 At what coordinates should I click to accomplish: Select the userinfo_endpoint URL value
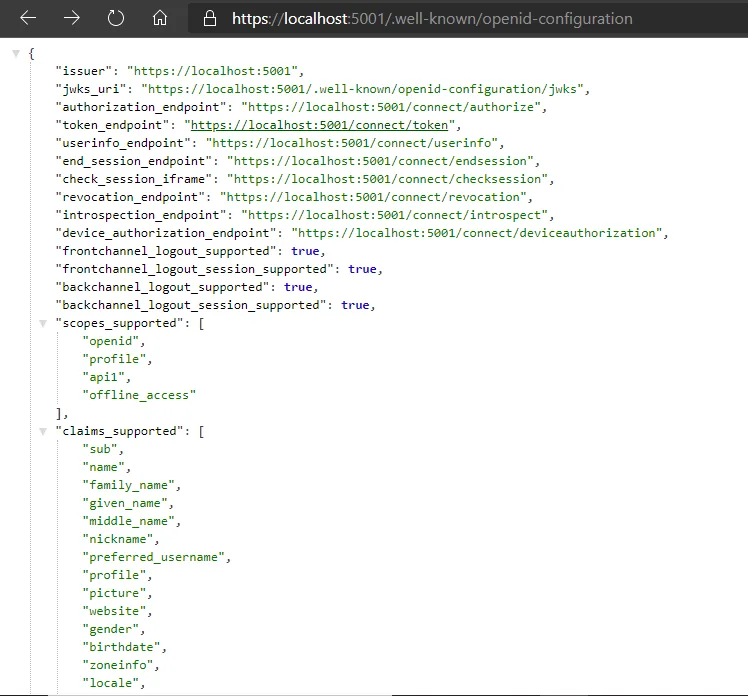pos(352,143)
